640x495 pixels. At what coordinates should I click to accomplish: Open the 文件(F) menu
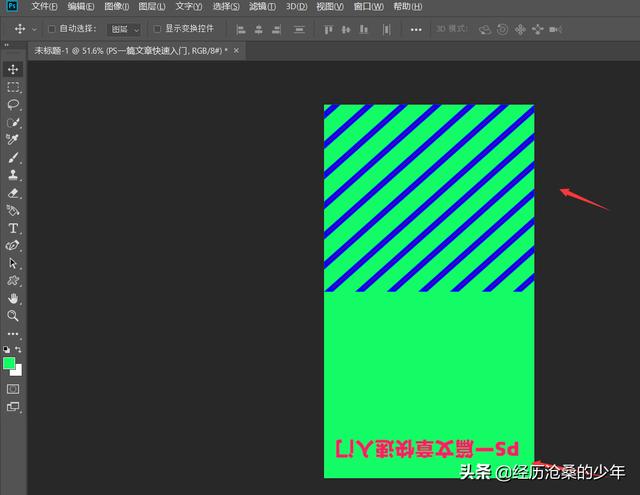point(44,7)
